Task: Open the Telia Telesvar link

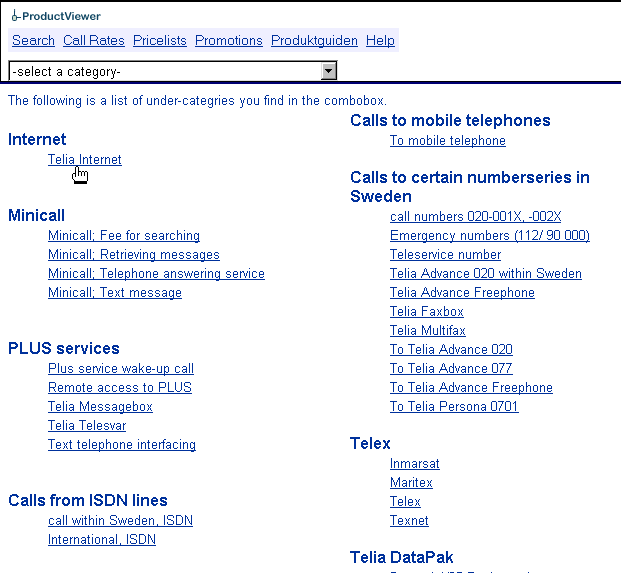Action: pos(87,425)
